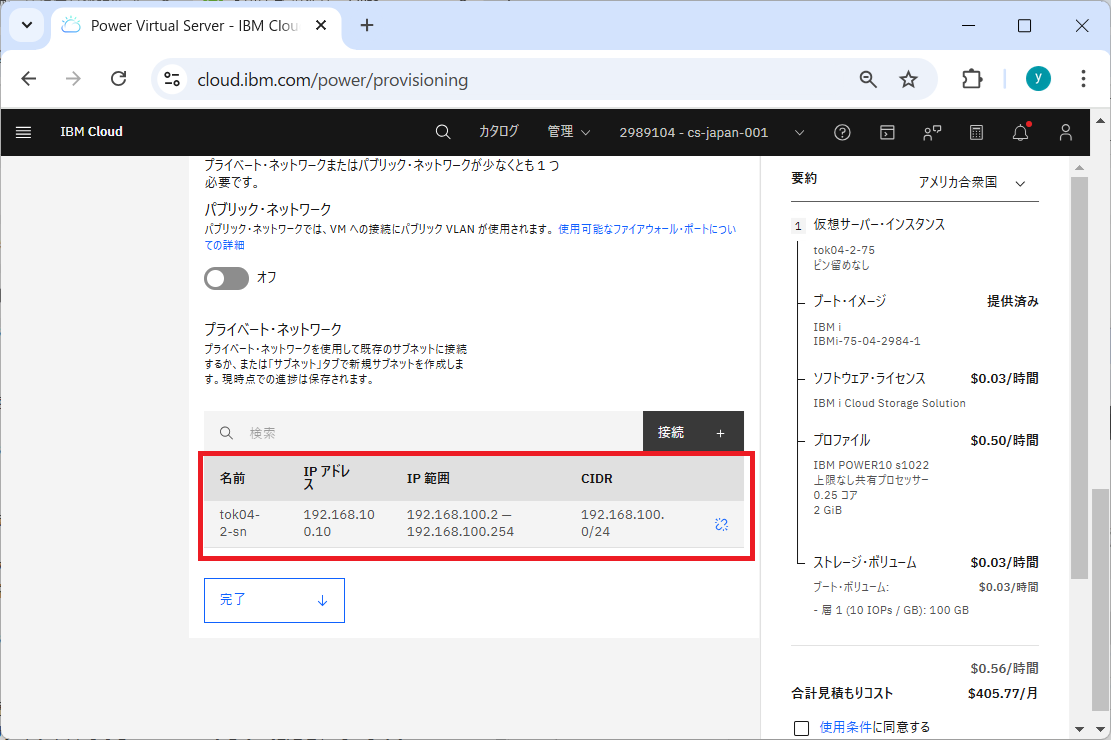Click the 名前 column header
The width and height of the screenshot is (1111, 740).
(x=232, y=478)
